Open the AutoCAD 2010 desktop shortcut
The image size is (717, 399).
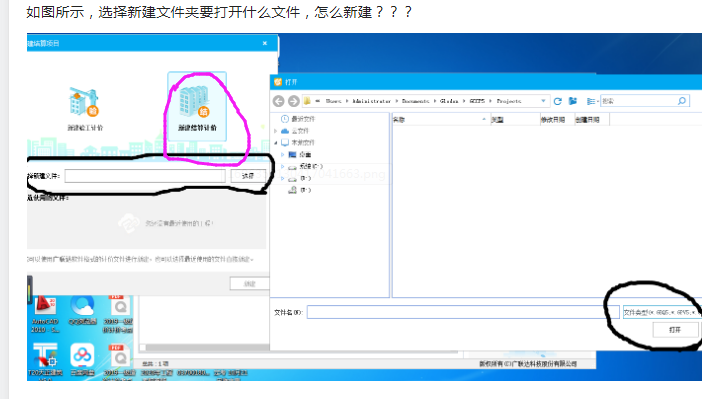45,314
